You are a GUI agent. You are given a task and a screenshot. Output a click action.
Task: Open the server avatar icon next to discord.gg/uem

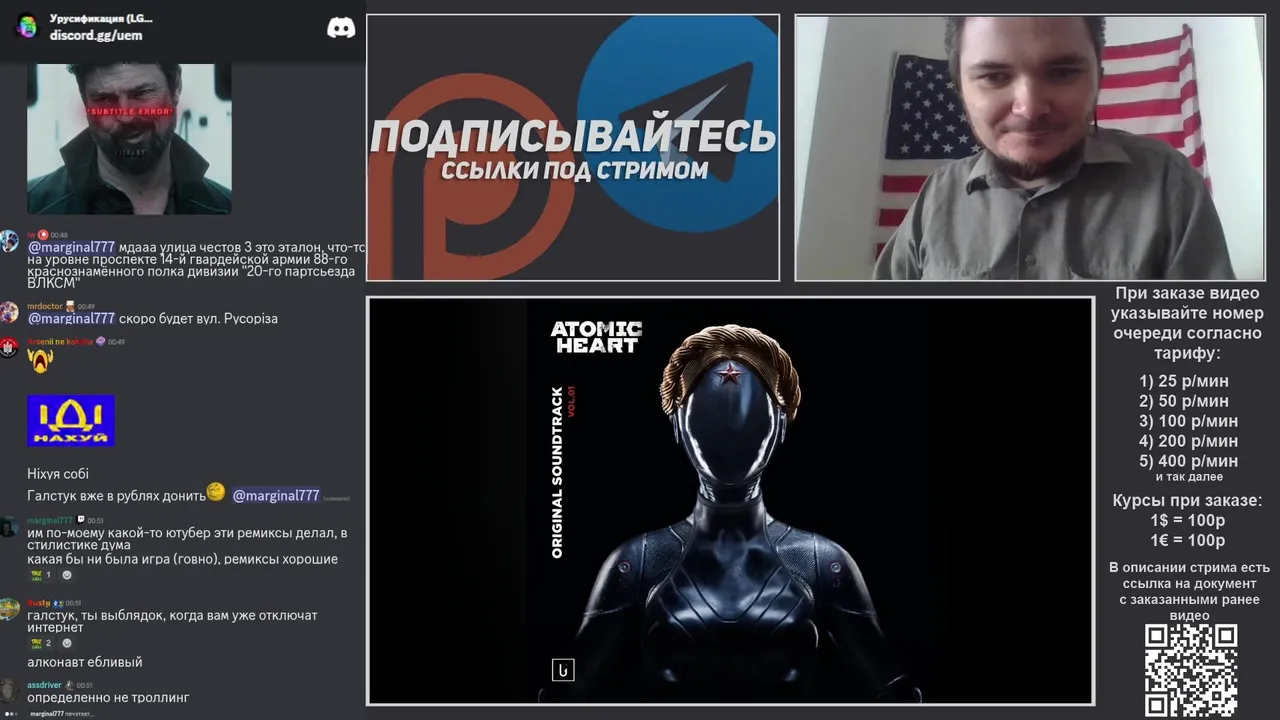[27, 27]
